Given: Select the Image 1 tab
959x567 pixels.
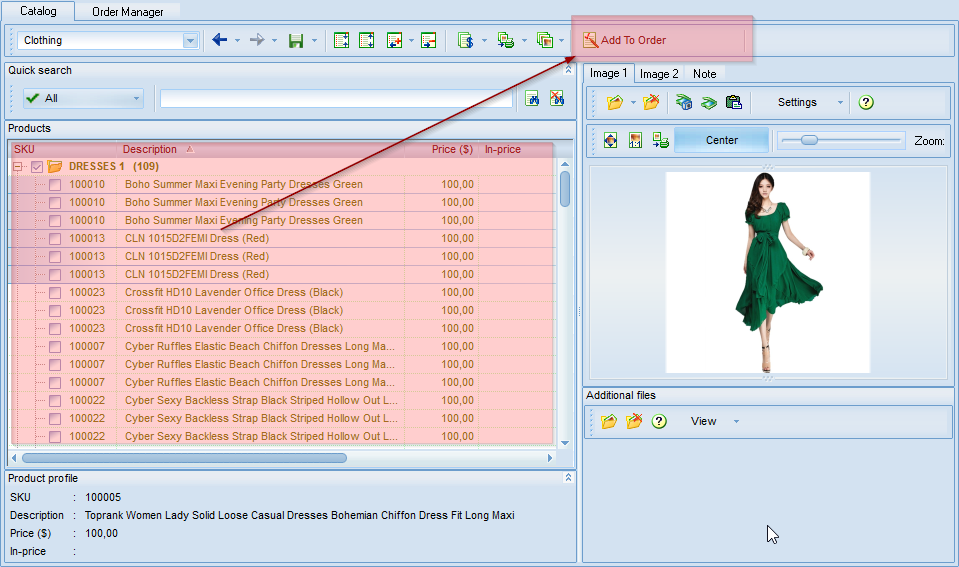Looking at the screenshot, I should (x=609, y=73).
